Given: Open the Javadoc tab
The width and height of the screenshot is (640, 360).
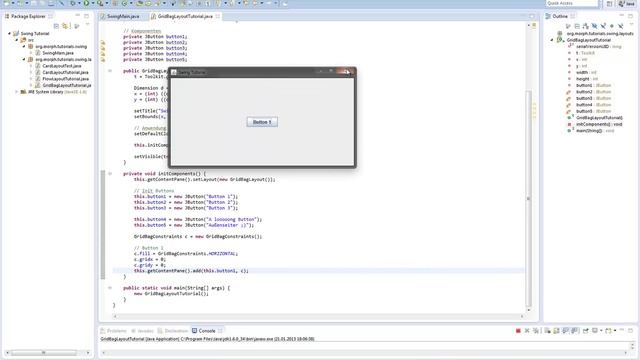Looking at the screenshot, I should click(x=142, y=331).
